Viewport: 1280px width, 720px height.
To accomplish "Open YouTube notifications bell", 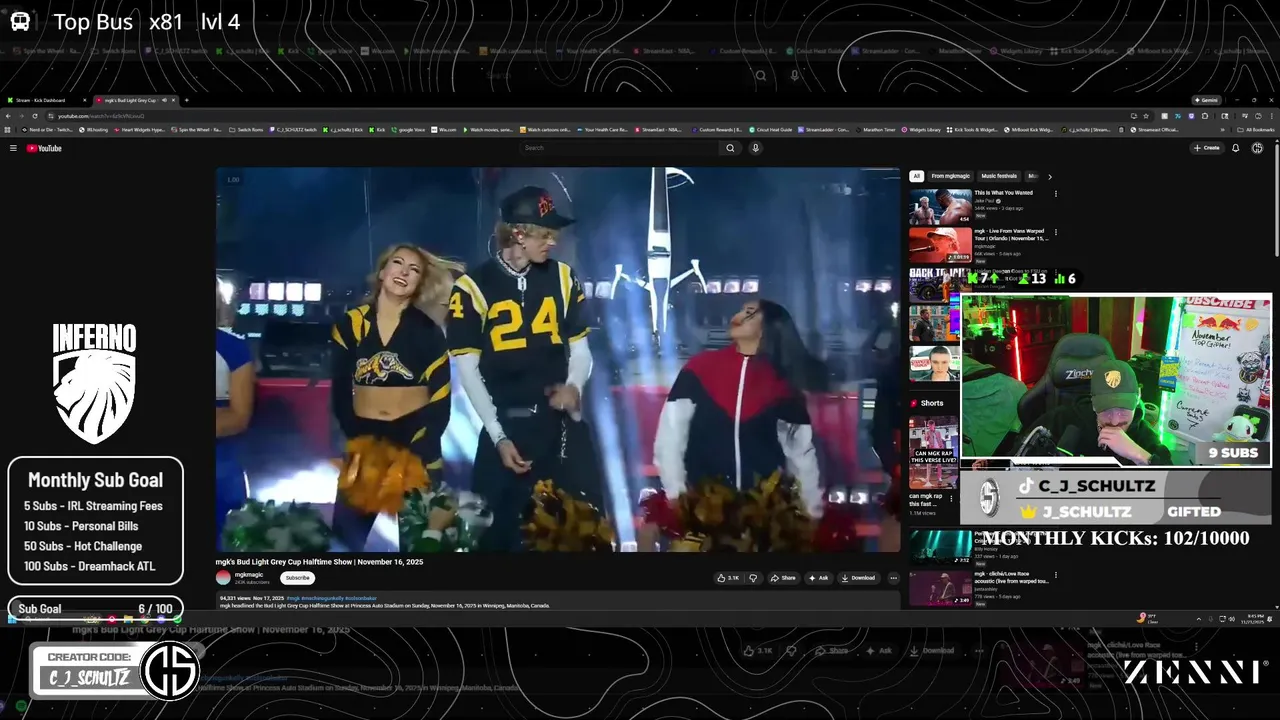I will (x=1235, y=148).
